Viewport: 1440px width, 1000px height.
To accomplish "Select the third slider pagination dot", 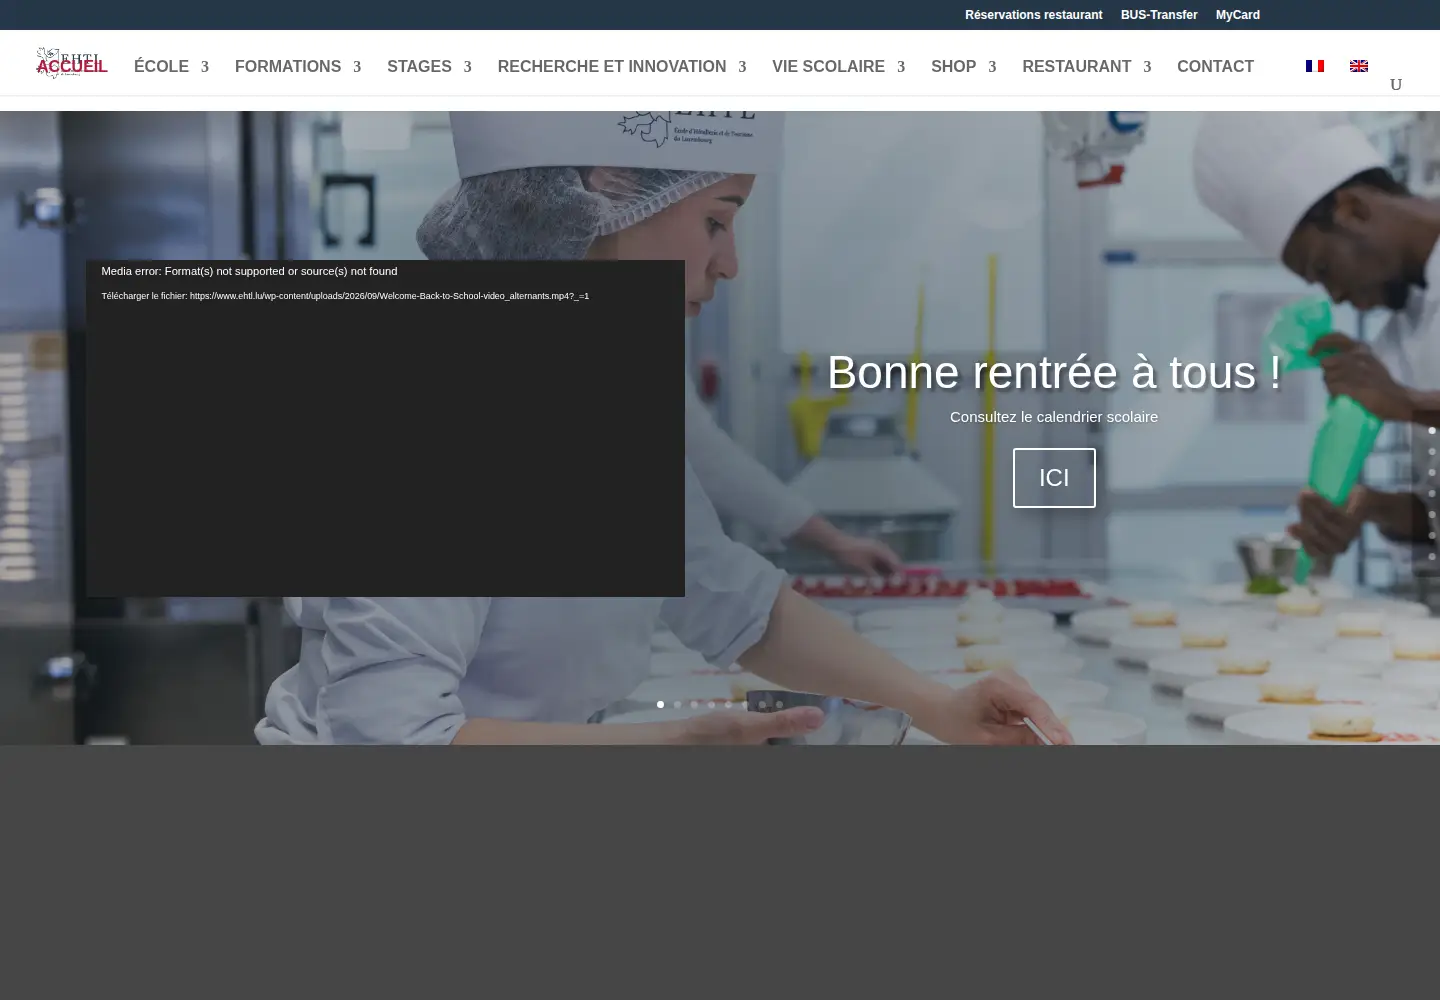I will point(694,704).
